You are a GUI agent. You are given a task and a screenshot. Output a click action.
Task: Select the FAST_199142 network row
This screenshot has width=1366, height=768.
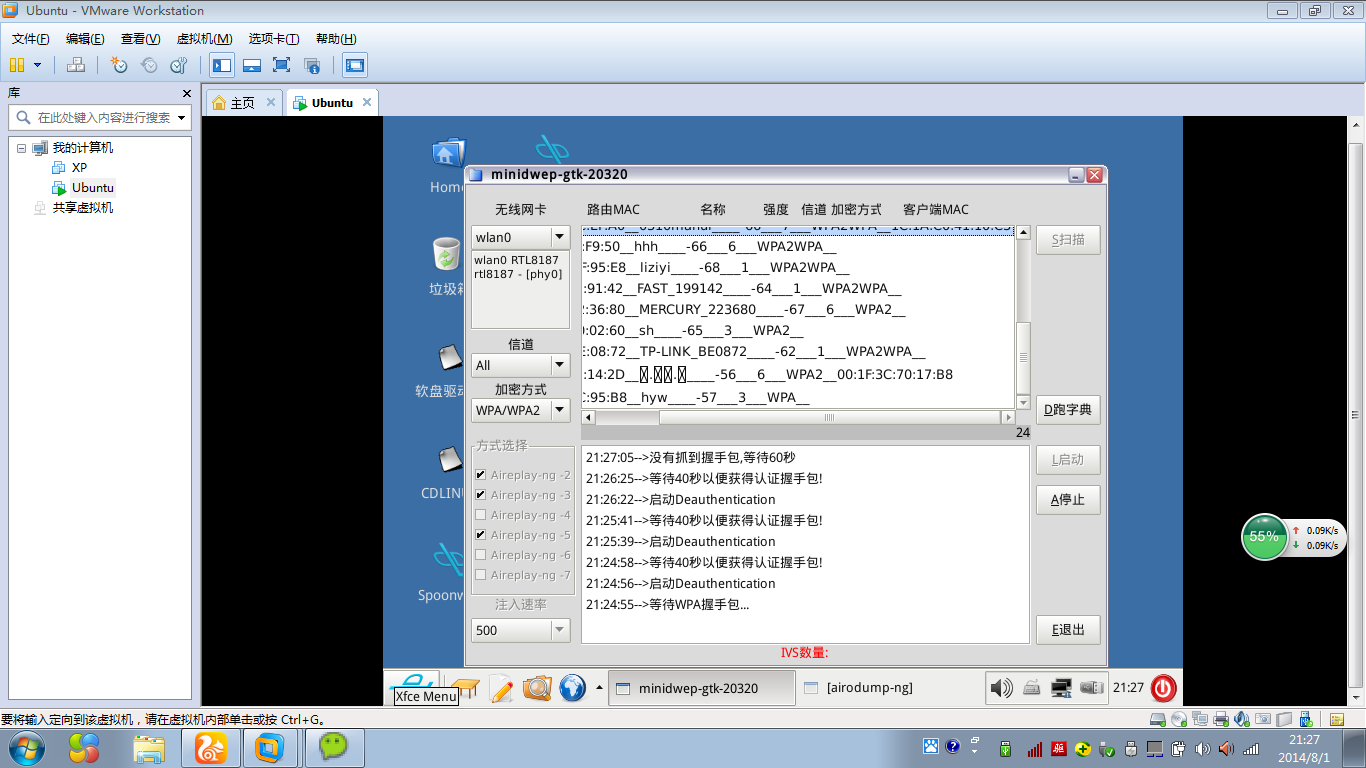tap(798, 289)
